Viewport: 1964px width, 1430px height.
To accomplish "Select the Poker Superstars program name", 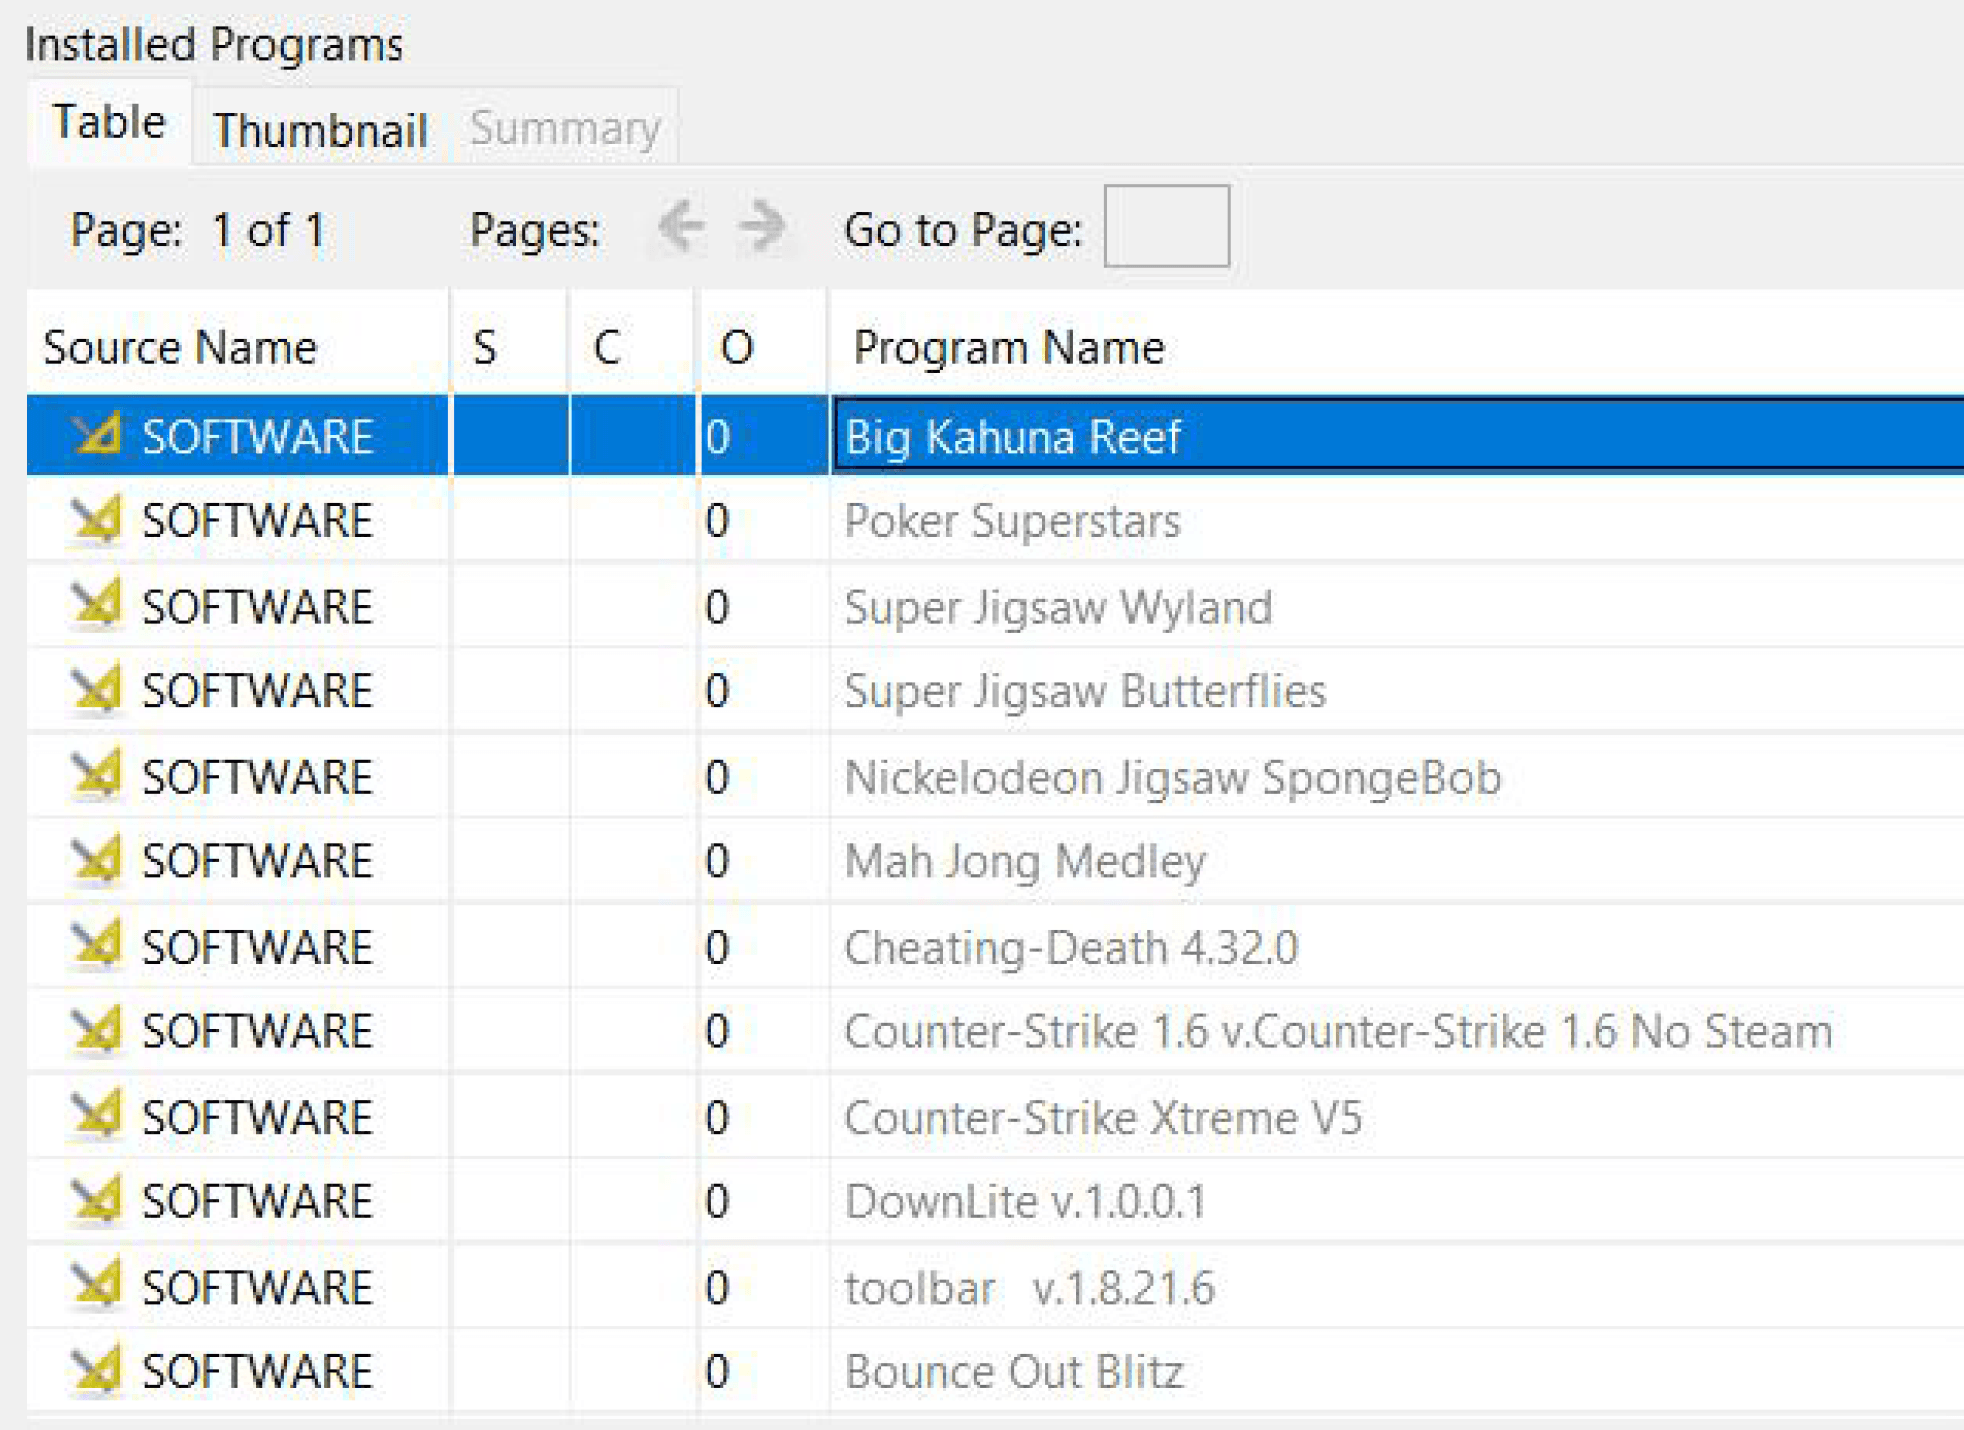I will [x=1012, y=520].
